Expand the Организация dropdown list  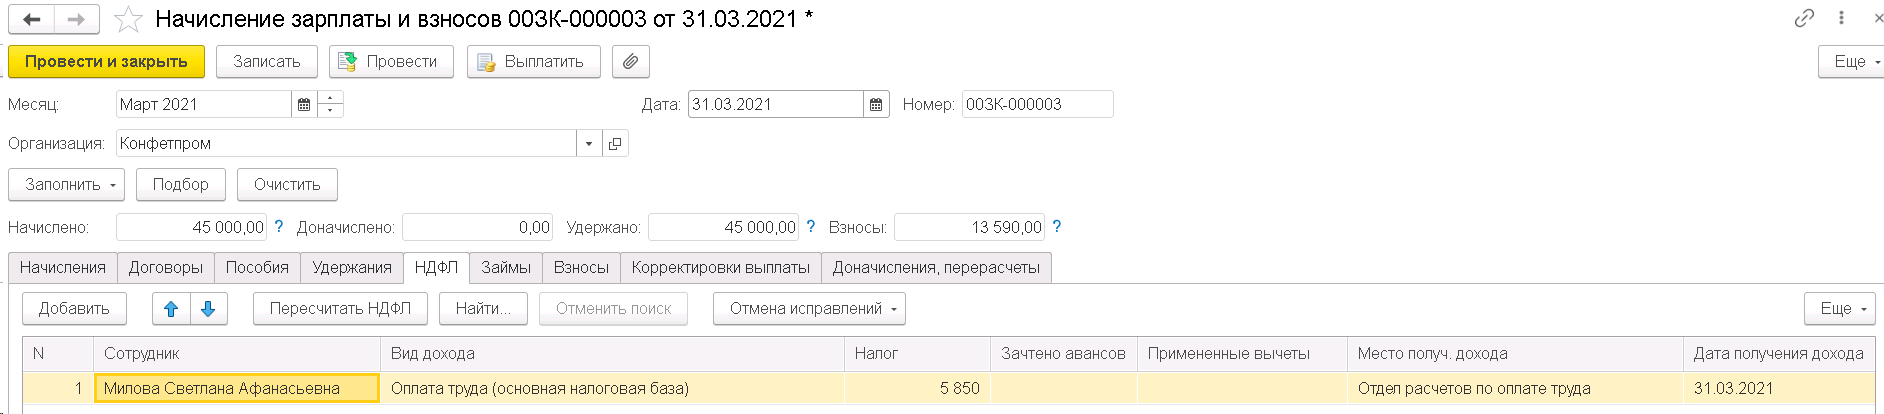click(x=589, y=143)
